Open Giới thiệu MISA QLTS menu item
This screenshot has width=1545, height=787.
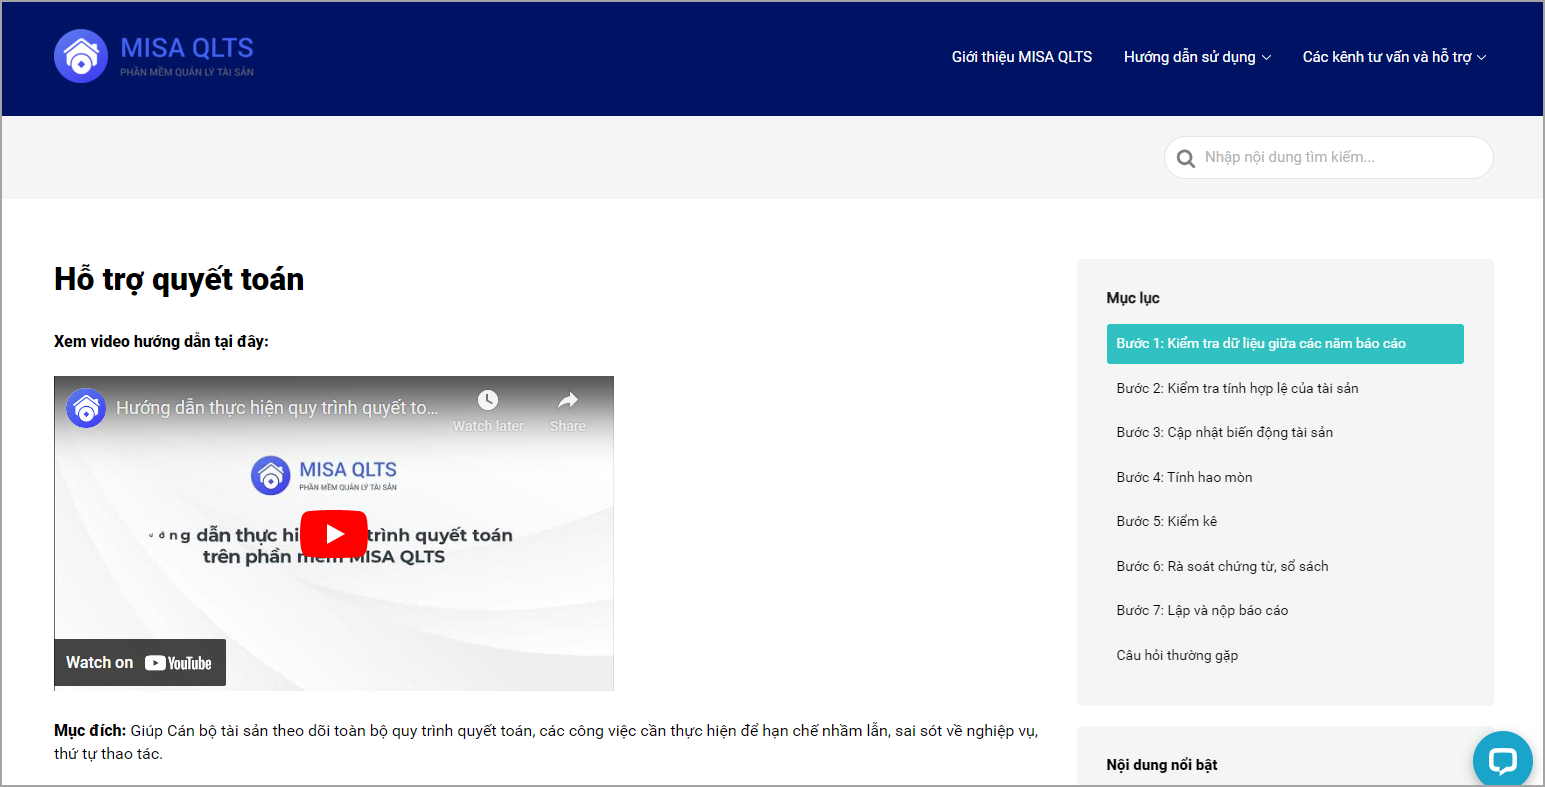pyautogui.click(x=1022, y=57)
